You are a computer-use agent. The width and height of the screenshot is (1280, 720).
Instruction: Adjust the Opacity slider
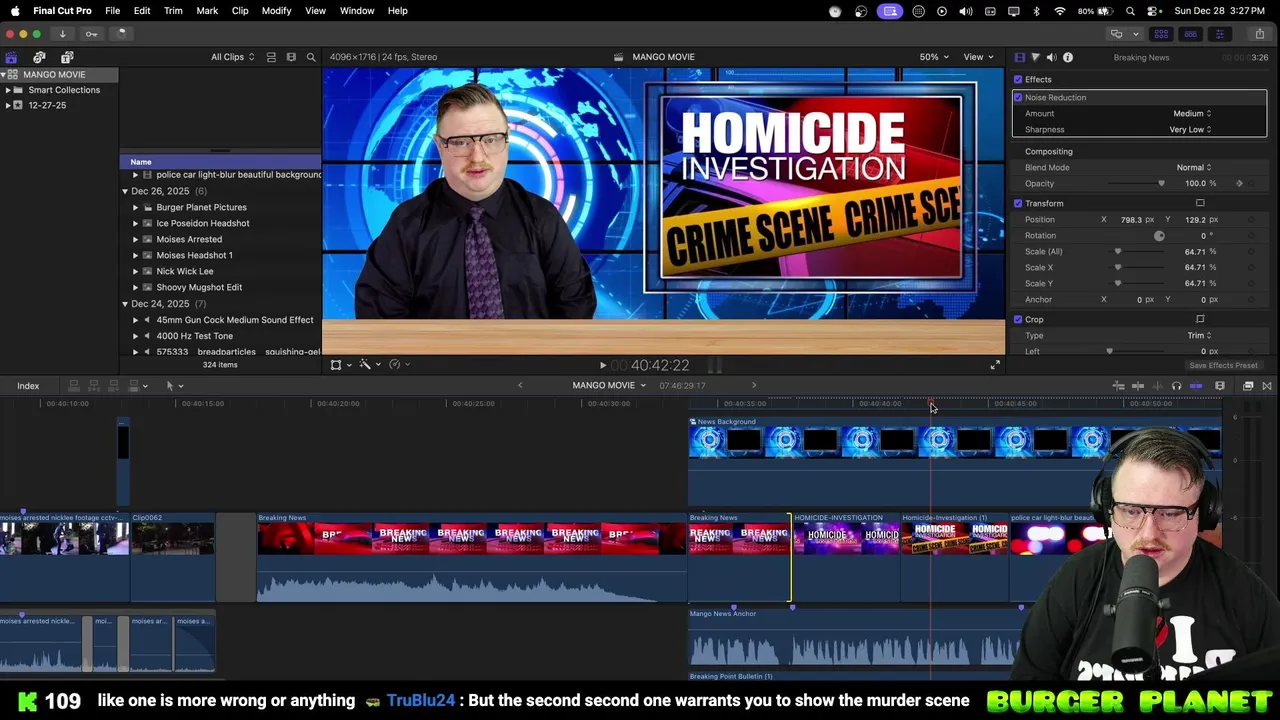(1135, 183)
